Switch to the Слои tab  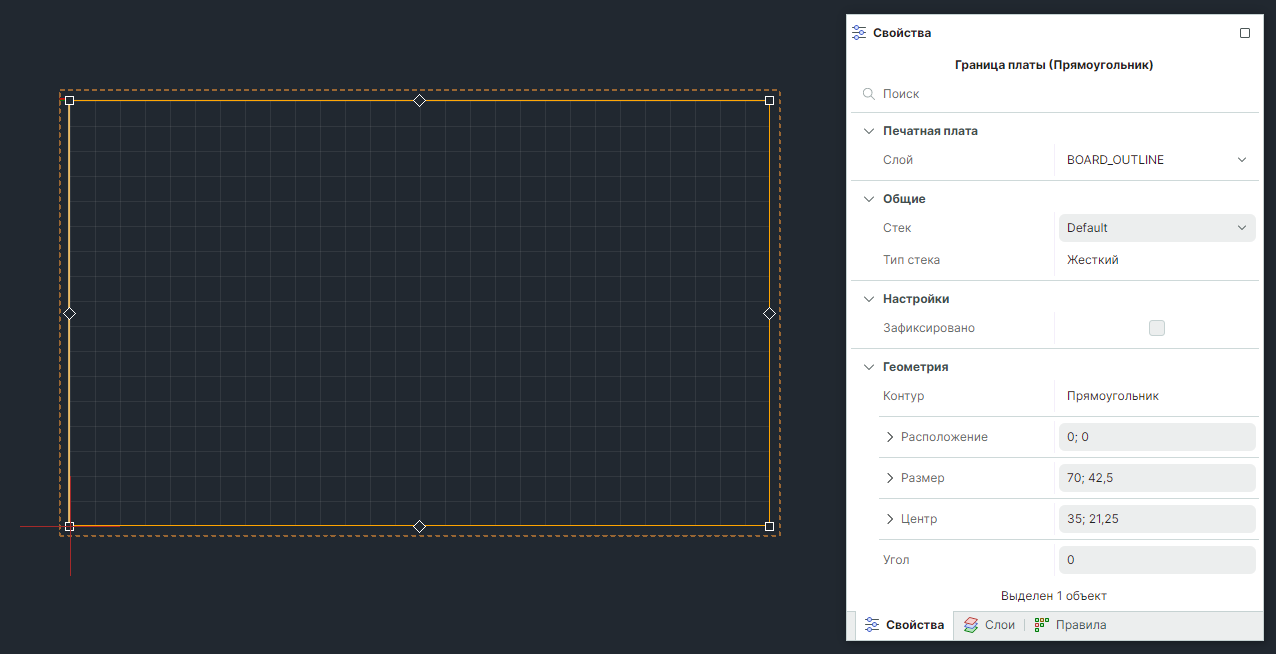click(x=989, y=625)
